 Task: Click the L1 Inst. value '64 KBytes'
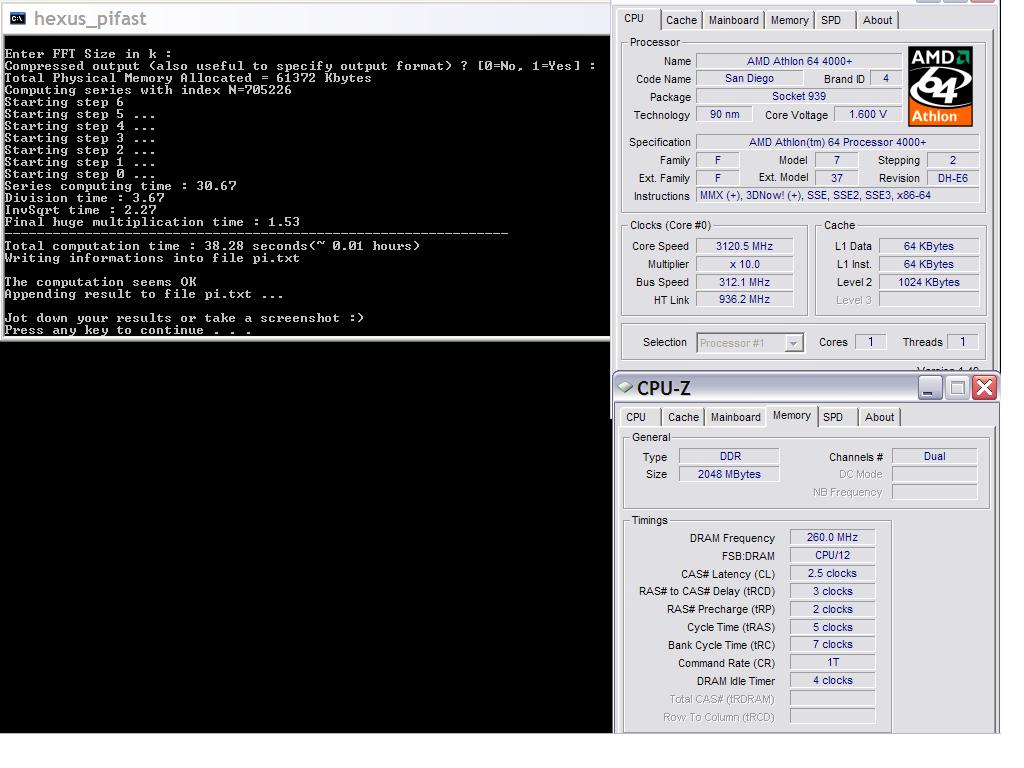point(929,264)
